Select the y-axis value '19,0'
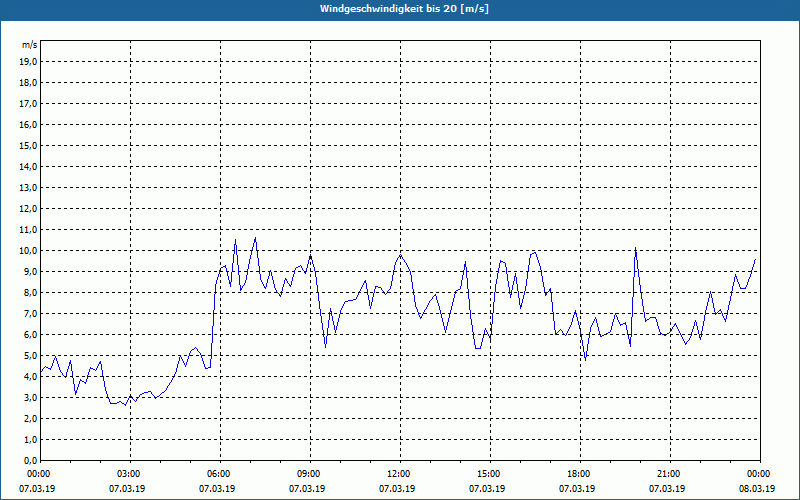Viewport: 800px width, 500px height. pyautogui.click(x=28, y=62)
